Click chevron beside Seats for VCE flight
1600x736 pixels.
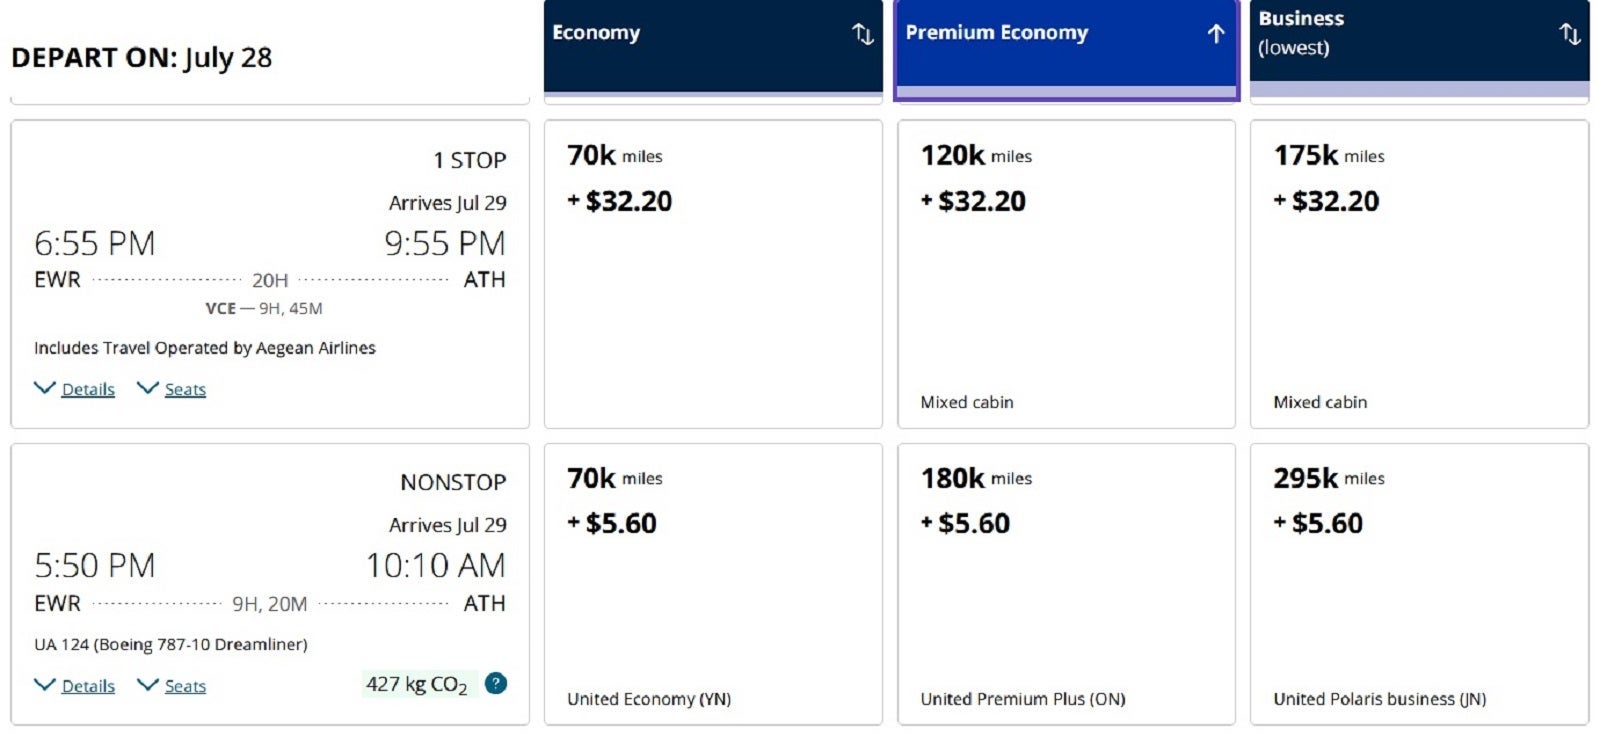click(148, 388)
